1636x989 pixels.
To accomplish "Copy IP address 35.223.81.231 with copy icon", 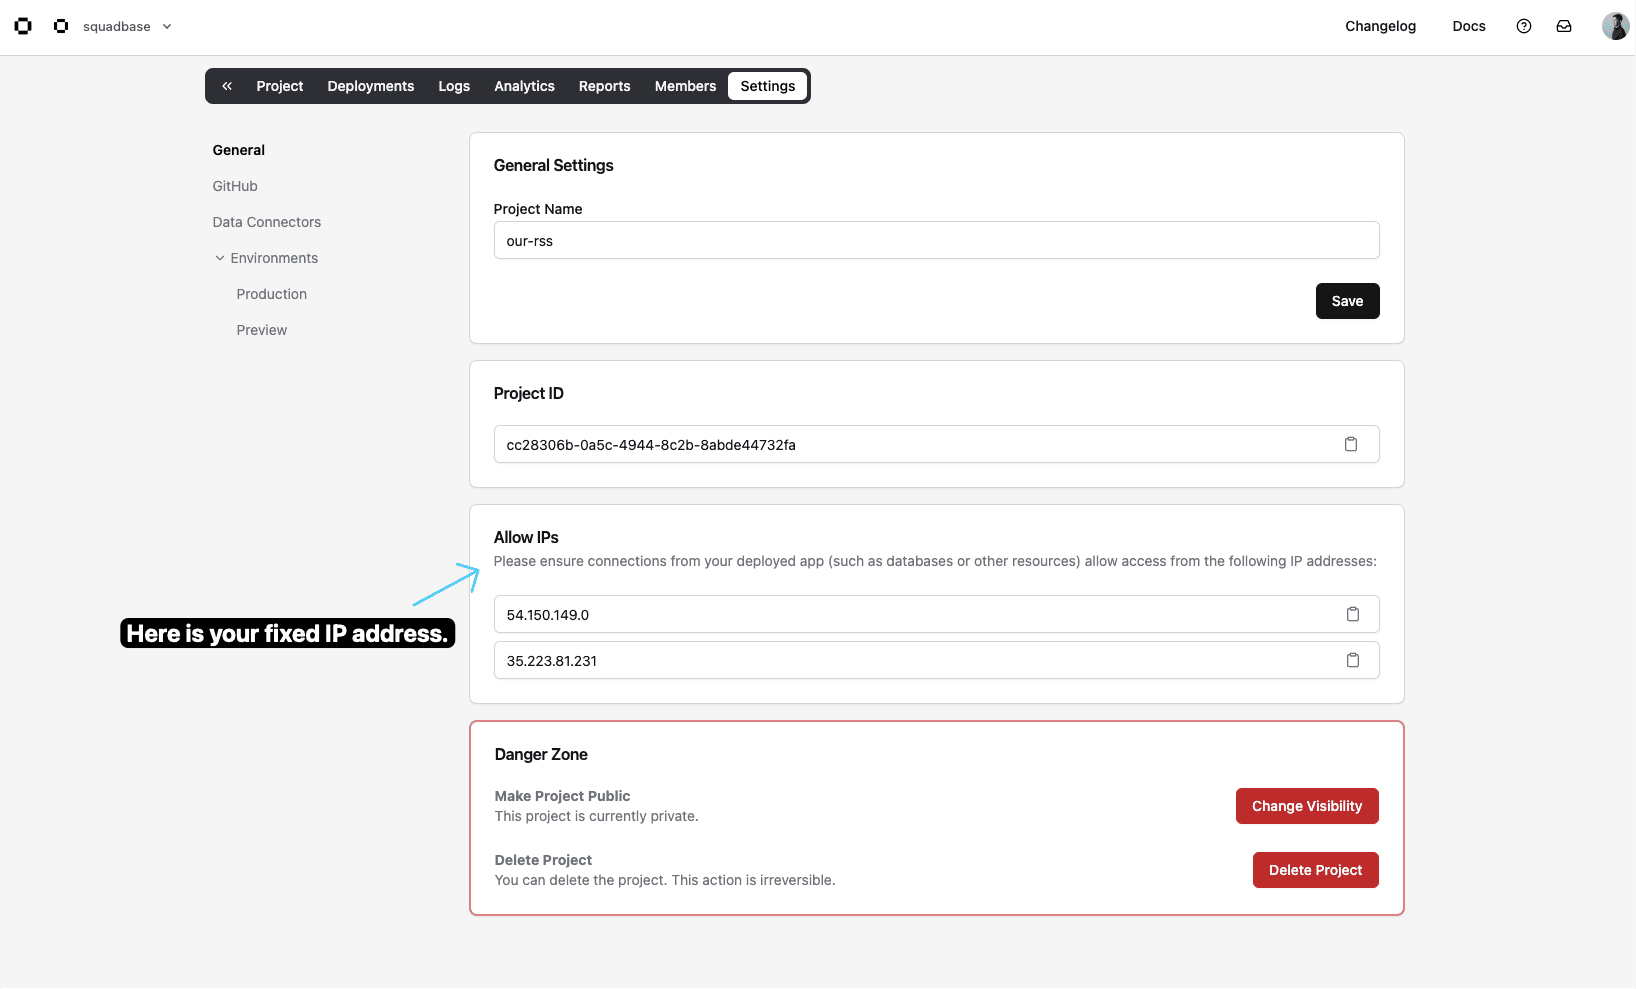I will [1353, 660].
